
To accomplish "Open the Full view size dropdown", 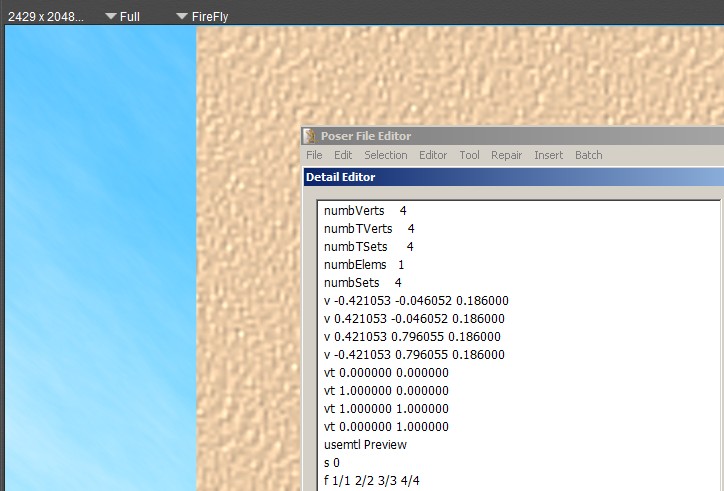I will (123, 17).
